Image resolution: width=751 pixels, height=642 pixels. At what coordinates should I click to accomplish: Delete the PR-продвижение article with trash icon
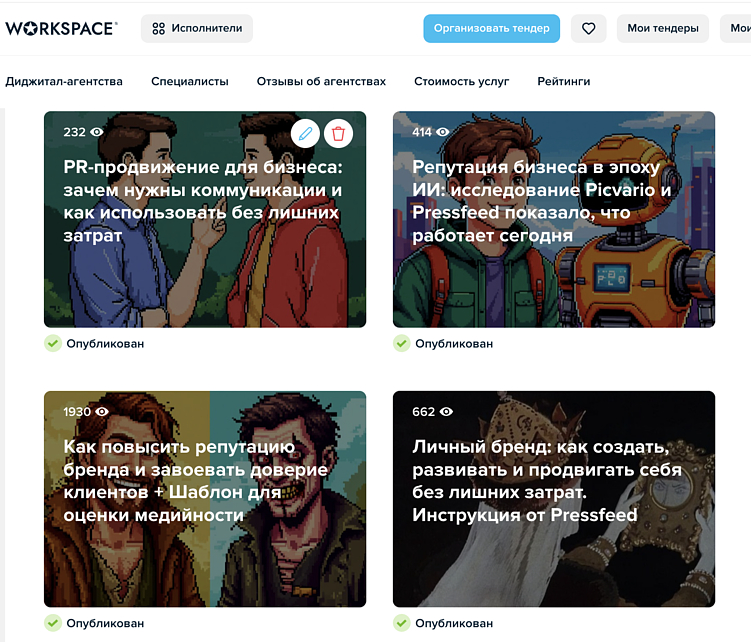[338, 134]
